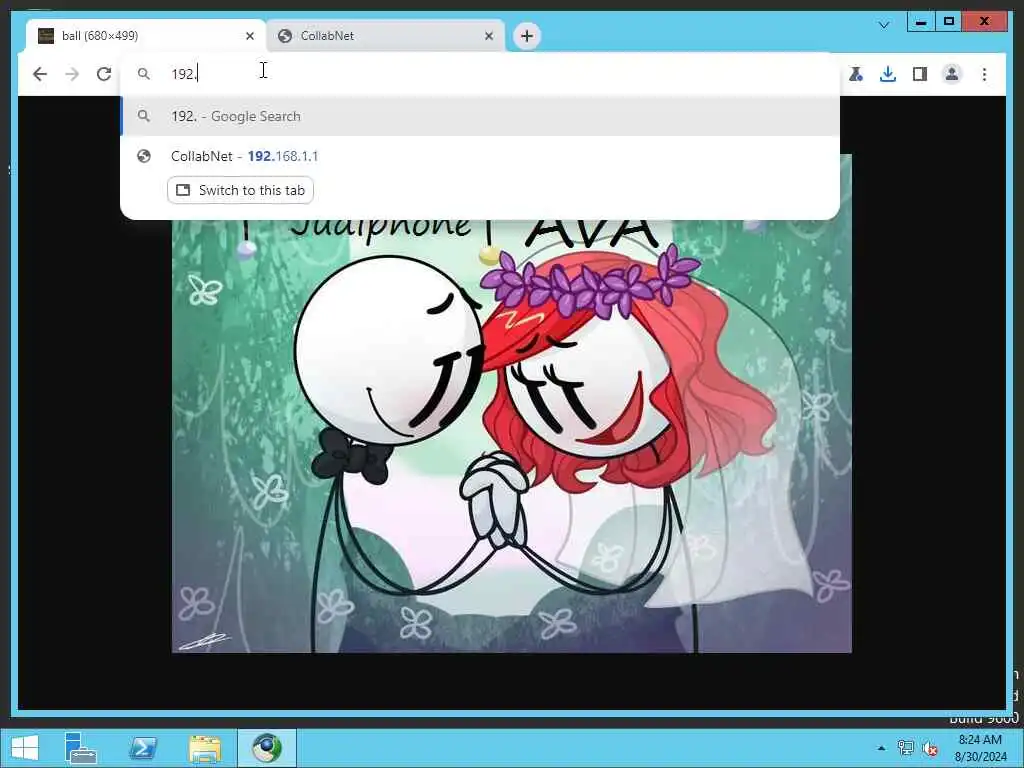Add a new browser tab
Viewport: 1024px width, 768px height.
coord(527,36)
